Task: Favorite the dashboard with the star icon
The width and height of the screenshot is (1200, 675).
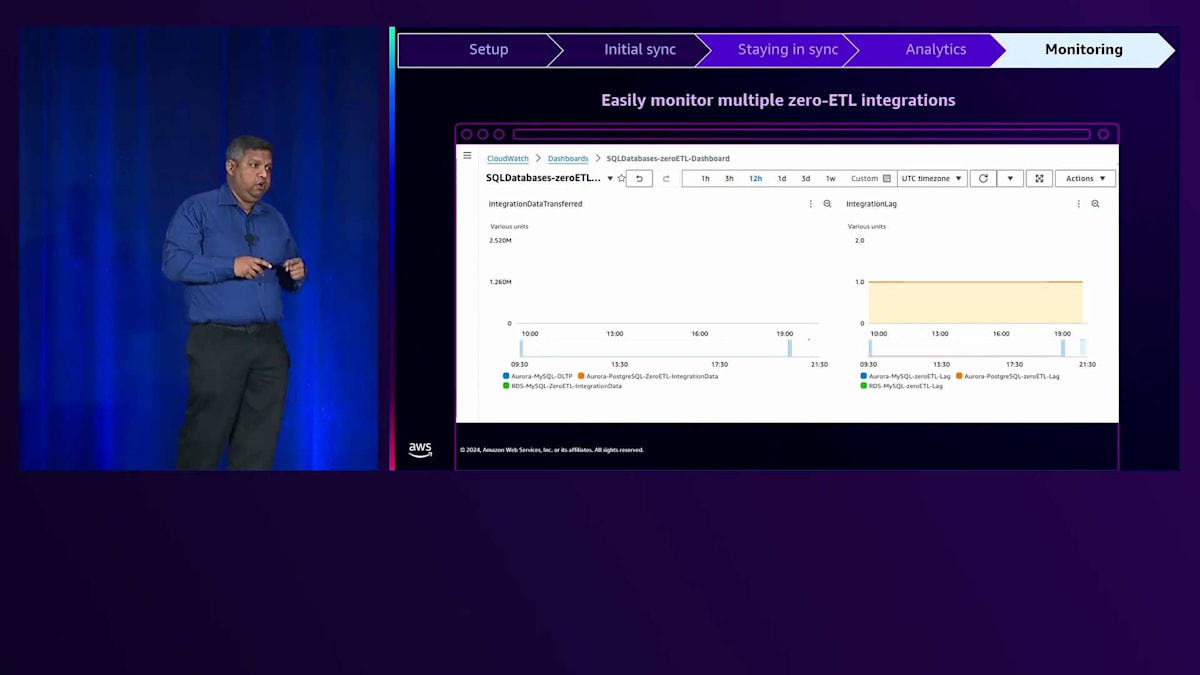Action: (621, 178)
